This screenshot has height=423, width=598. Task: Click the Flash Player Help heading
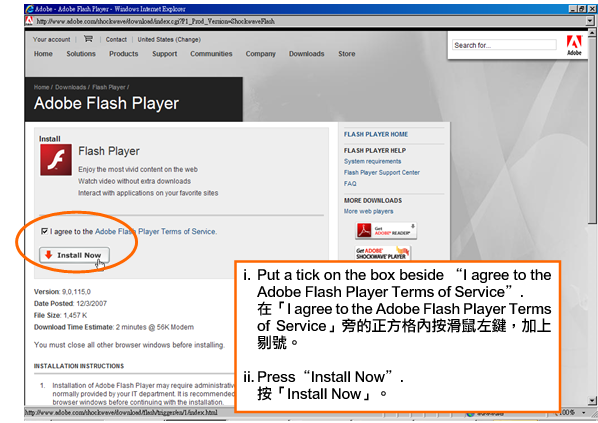pyautogui.click(x=375, y=151)
